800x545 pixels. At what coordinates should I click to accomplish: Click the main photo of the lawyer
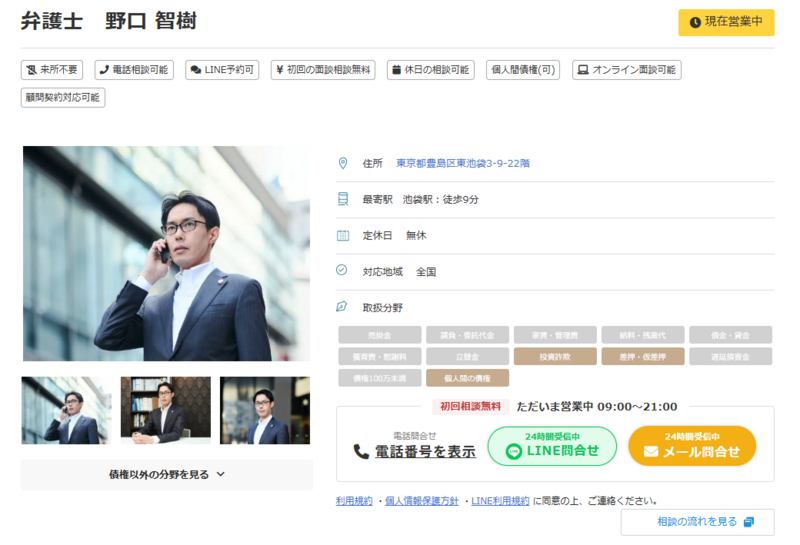point(166,254)
